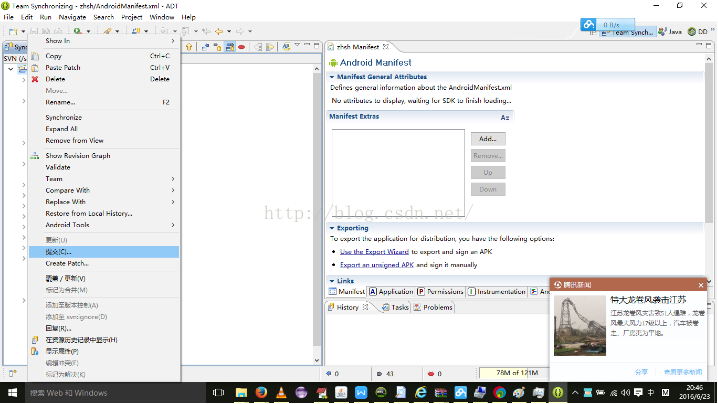The height and width of the screenshot is (404, 718).
Task: Click the Windows Start button
Action: [x=13, y=391]
